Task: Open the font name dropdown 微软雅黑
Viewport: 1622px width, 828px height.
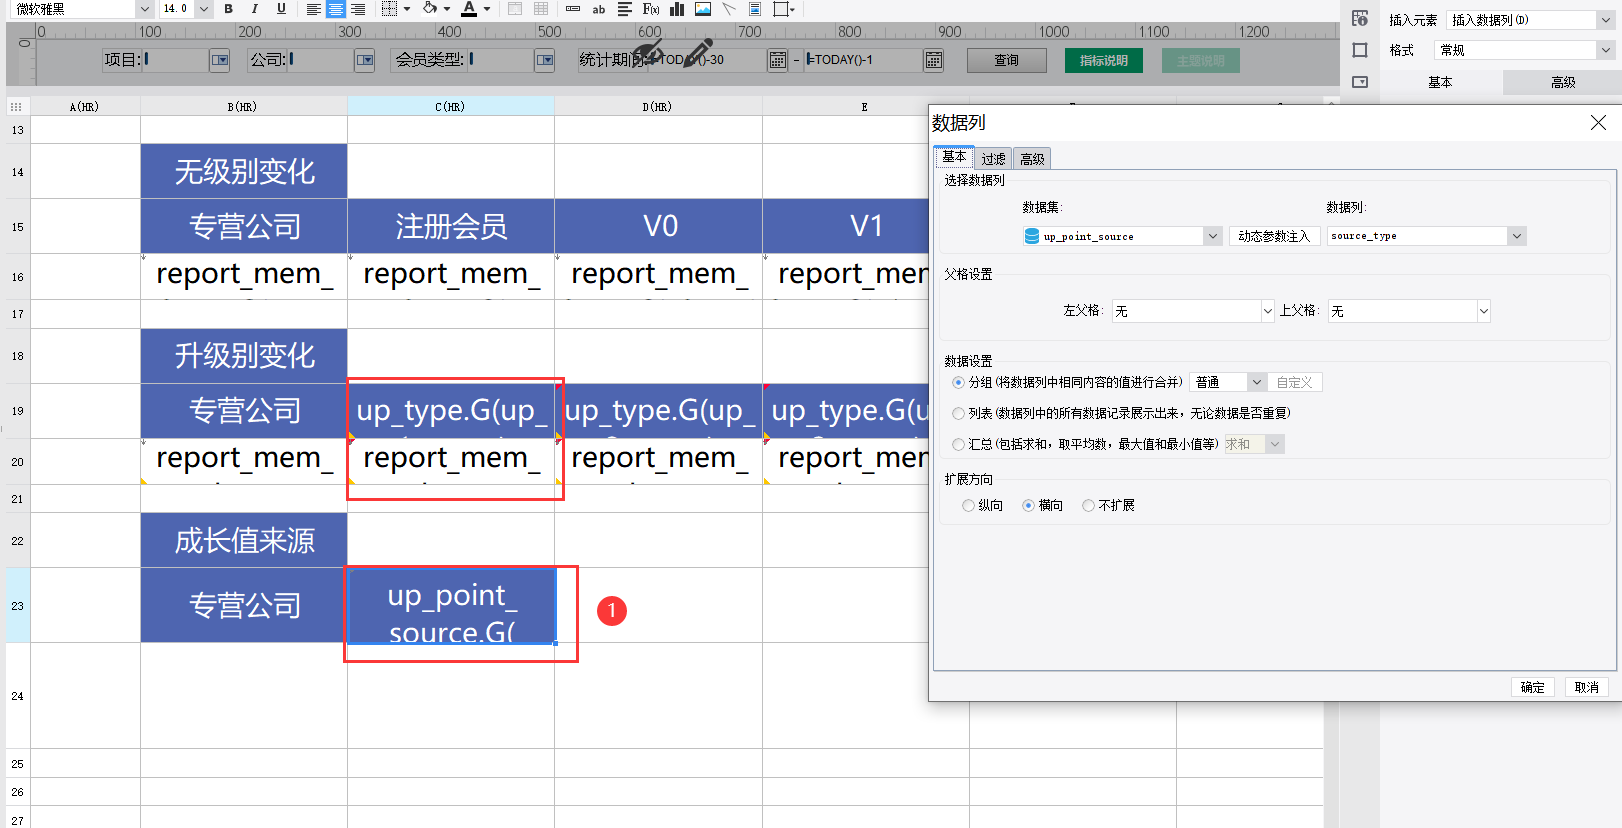Action: click(x=144, y=9)
